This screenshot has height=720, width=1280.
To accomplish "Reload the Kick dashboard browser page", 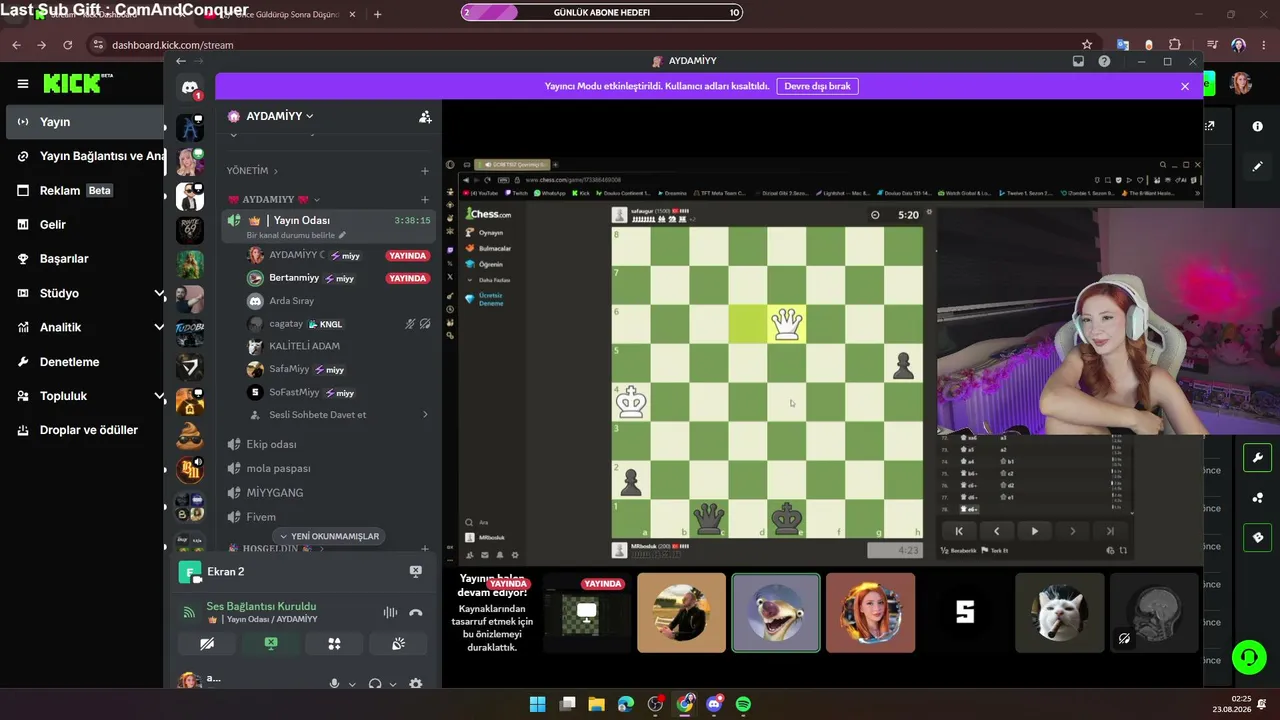I will (x=67, y=45).
